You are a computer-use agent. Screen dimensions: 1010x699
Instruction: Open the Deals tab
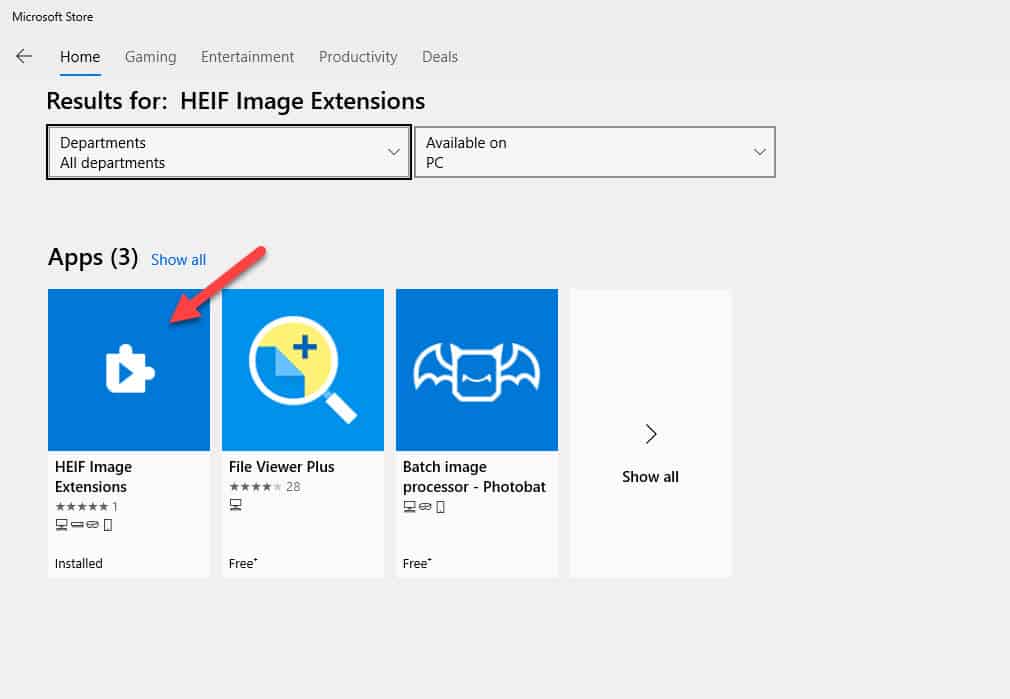click(440, 57)
